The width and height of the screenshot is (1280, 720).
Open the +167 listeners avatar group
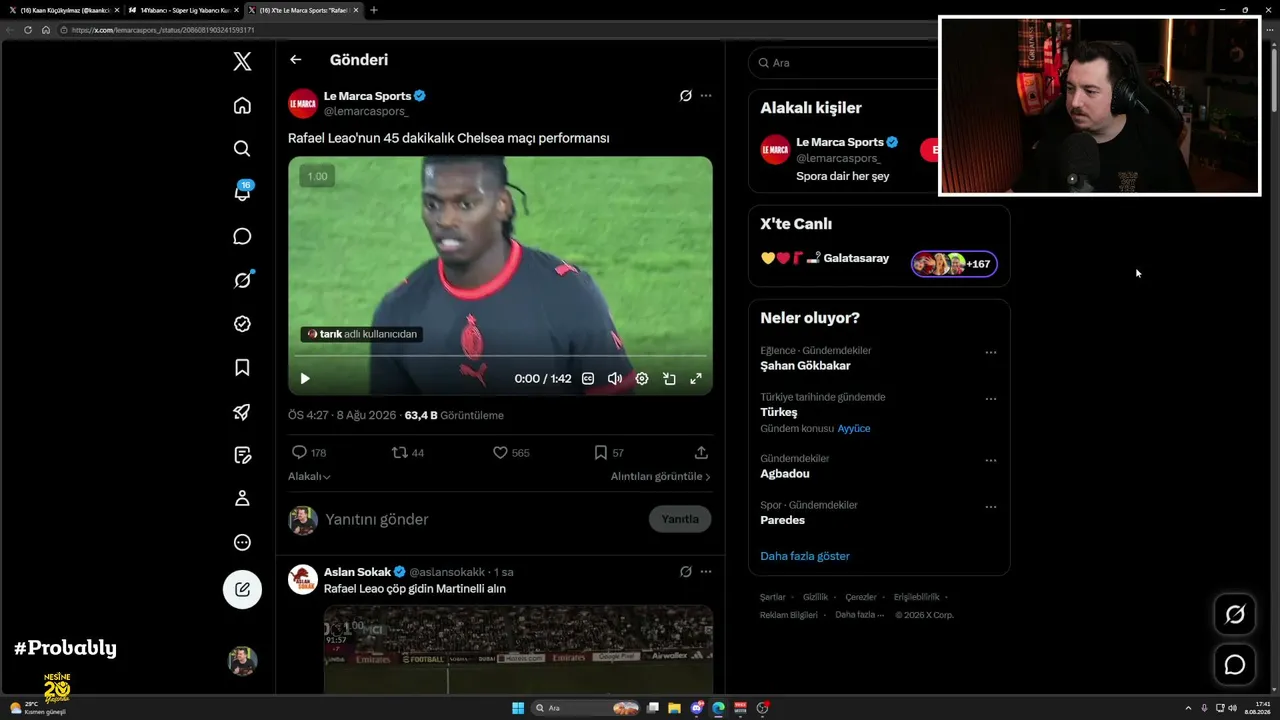tap(954, 264)
